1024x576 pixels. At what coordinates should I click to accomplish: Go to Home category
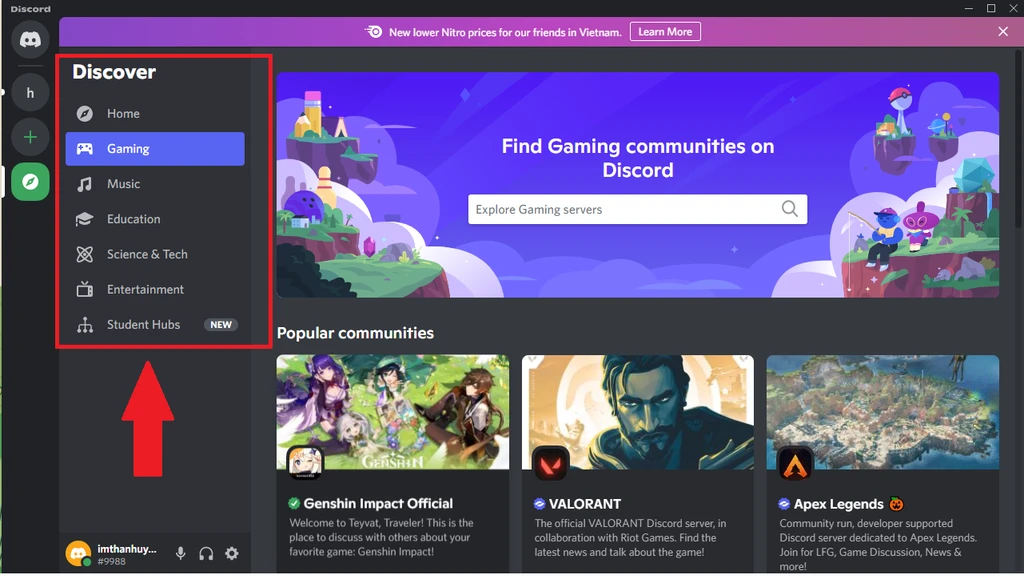coord(155,114)
